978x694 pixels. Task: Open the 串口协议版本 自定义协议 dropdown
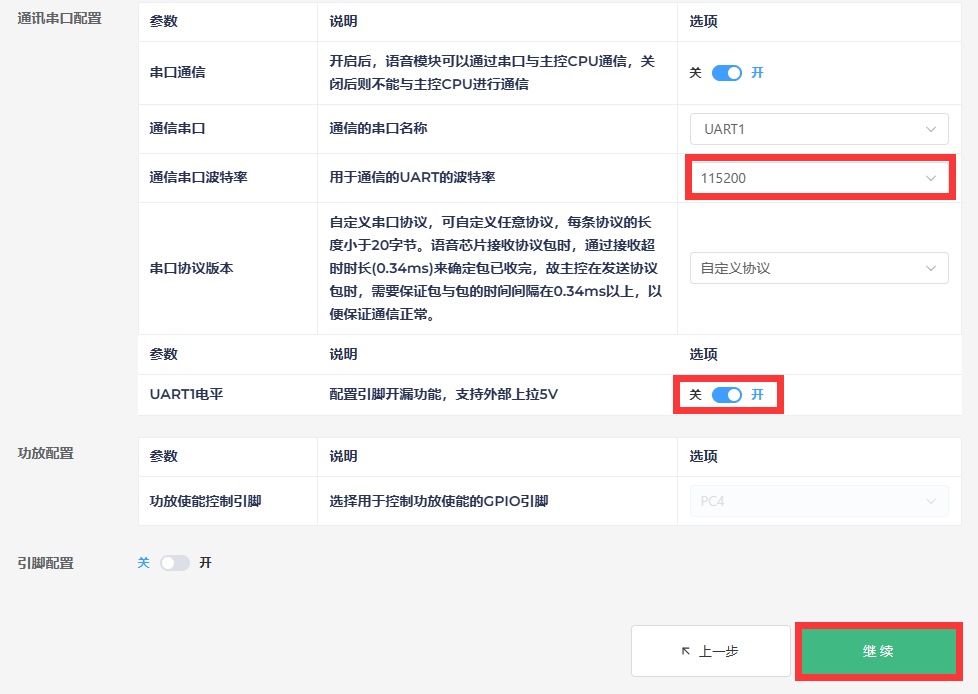coord(818,268)
